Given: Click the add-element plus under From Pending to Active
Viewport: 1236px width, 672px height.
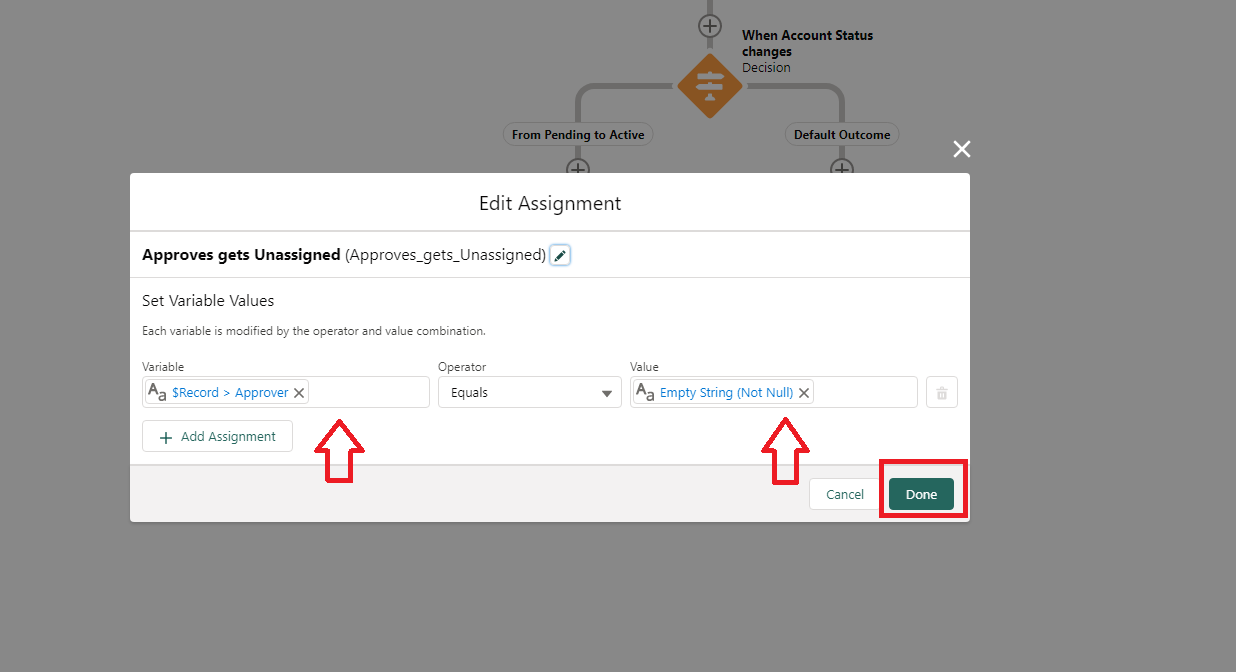Looking at the screenshot, I should 577,167.
